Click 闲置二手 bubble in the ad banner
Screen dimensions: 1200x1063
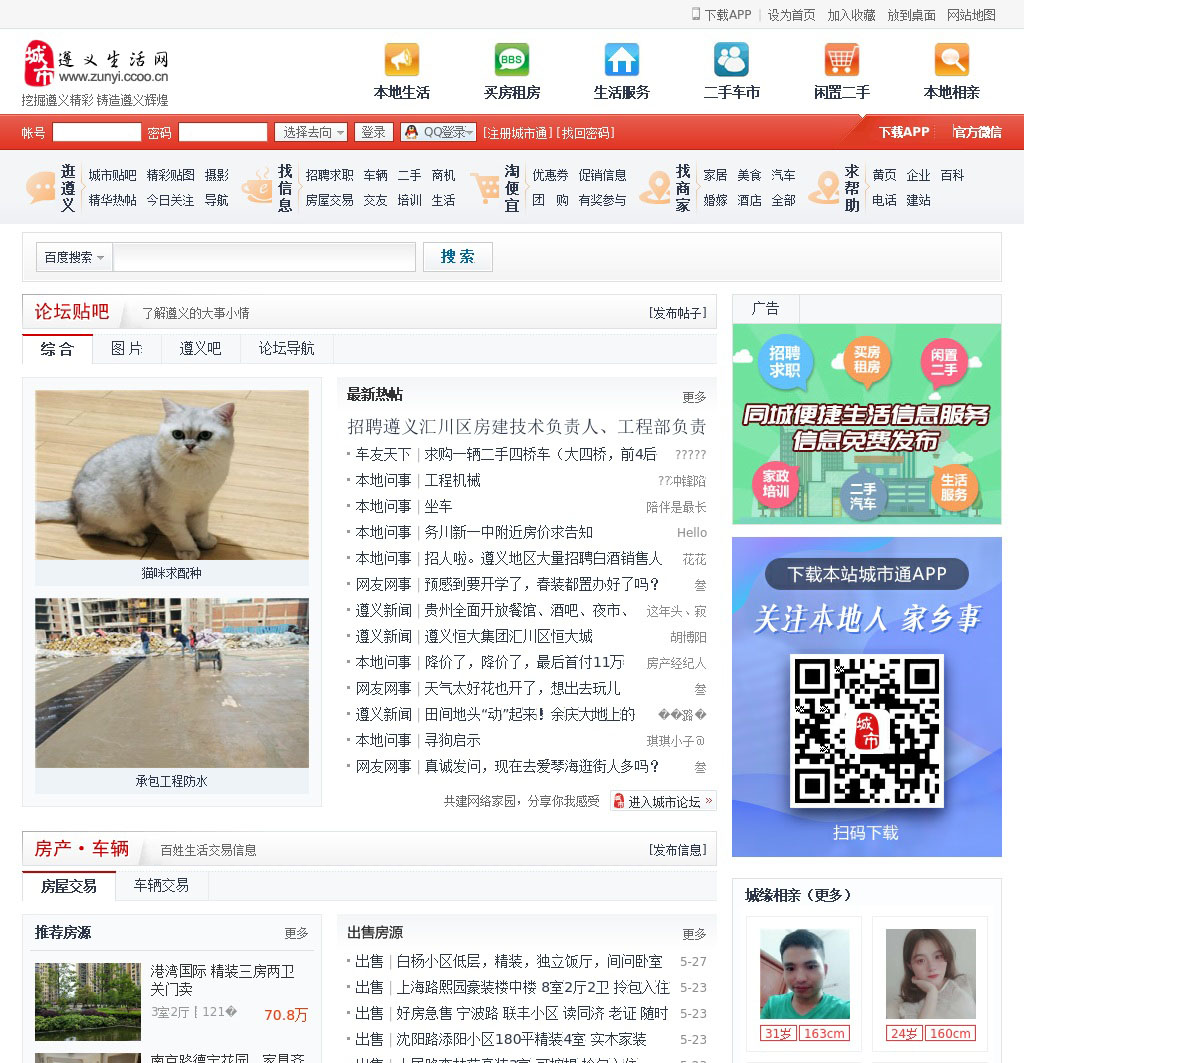point(944,362)
